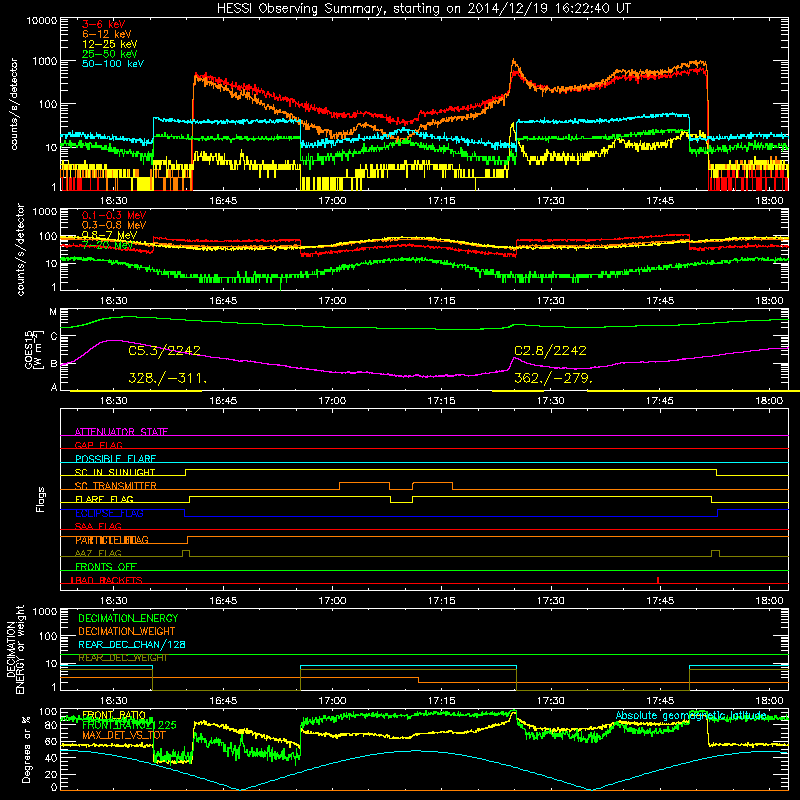Click the 0.3-0.8 MeV legend label
Image resolution: width=800 pixels, height=800 pixels.
114,225
